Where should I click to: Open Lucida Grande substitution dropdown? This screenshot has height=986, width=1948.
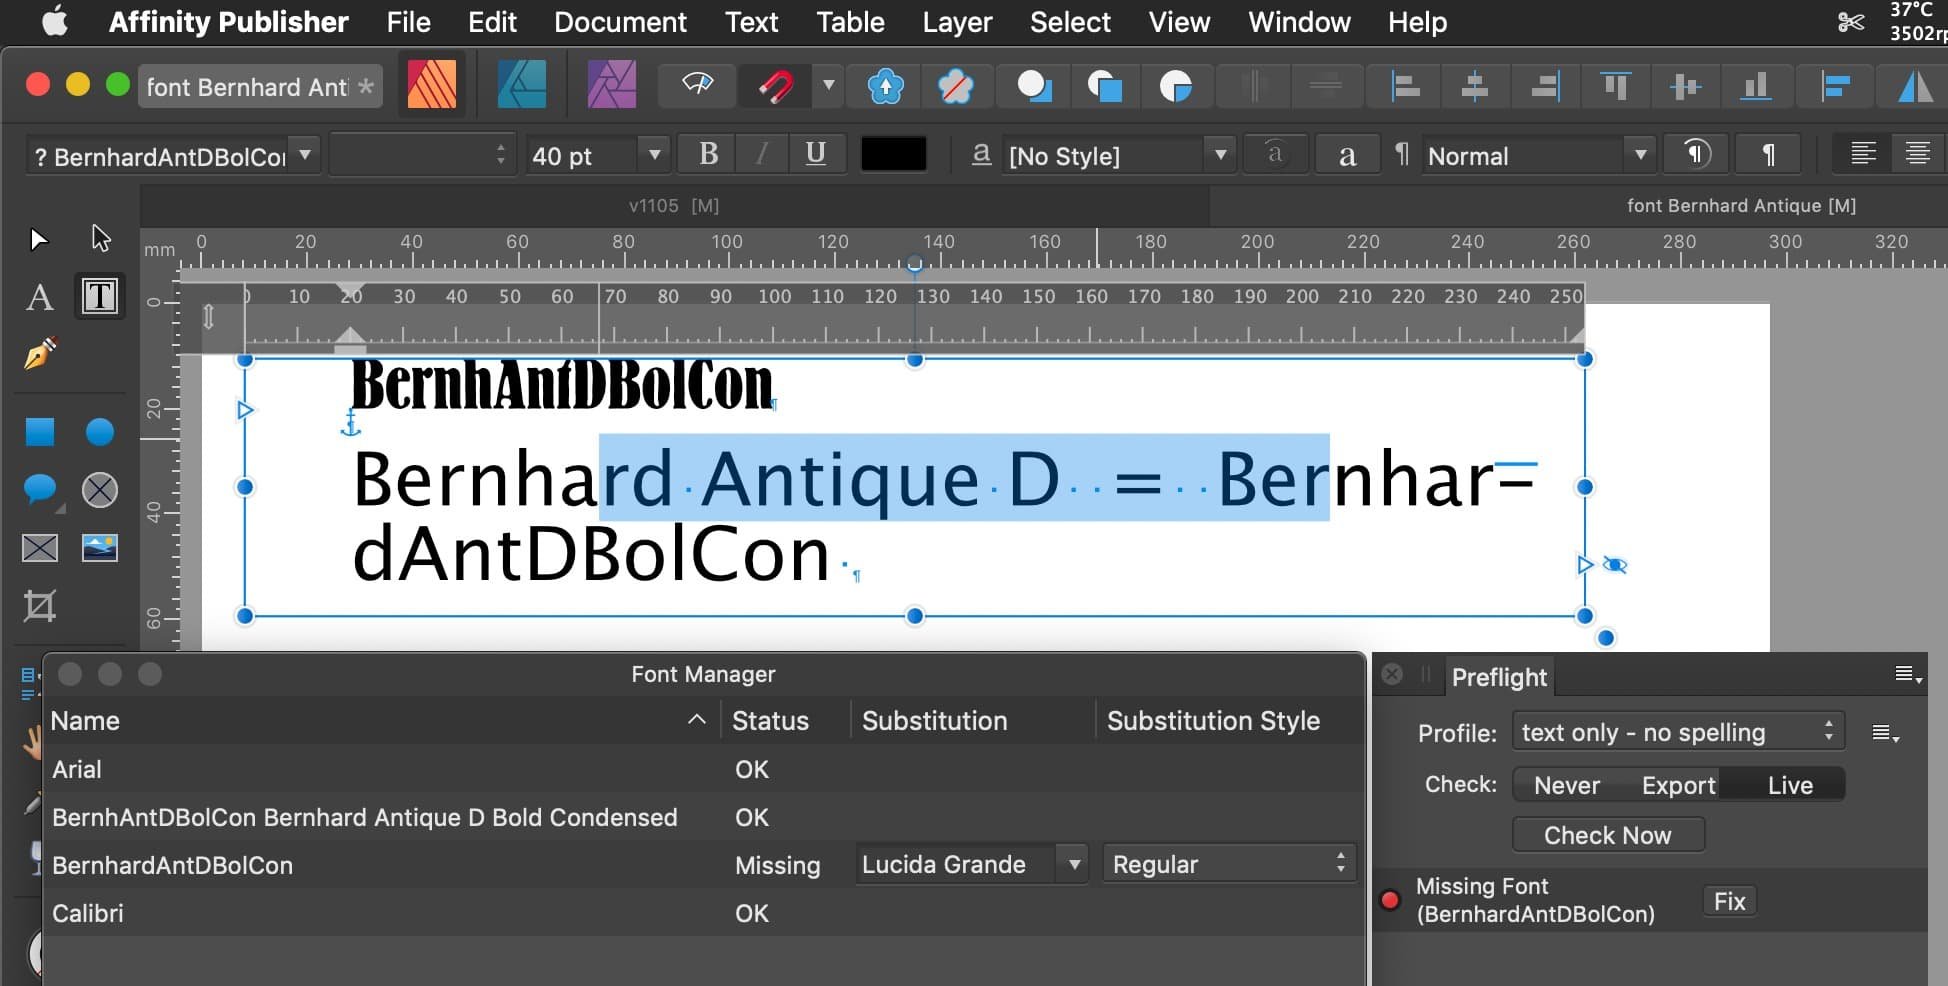click(x=1074, y=864)
